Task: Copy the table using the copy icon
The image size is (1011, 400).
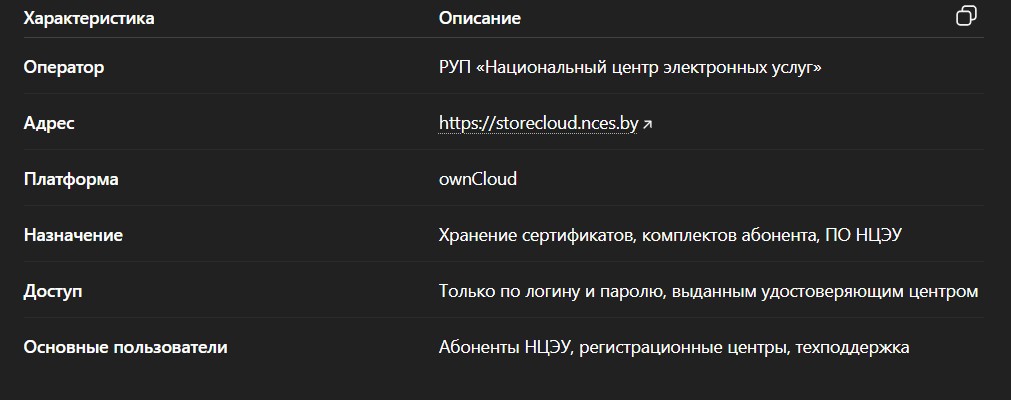Action: point(966,16)
